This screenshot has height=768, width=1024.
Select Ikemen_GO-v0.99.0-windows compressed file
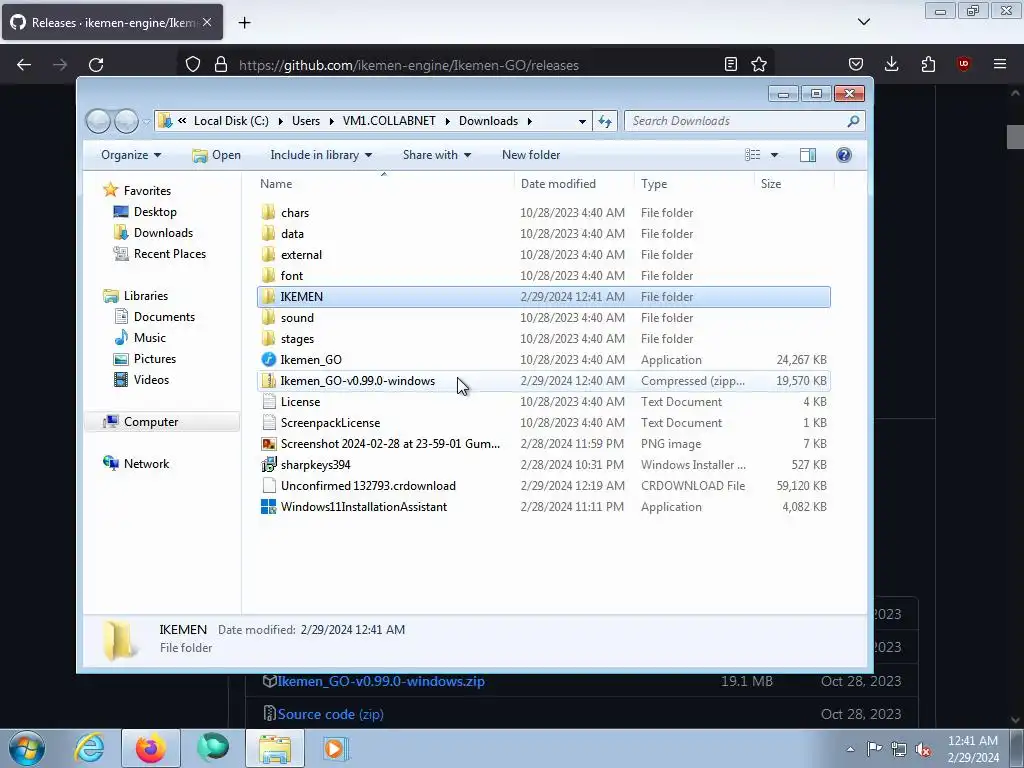544,381
